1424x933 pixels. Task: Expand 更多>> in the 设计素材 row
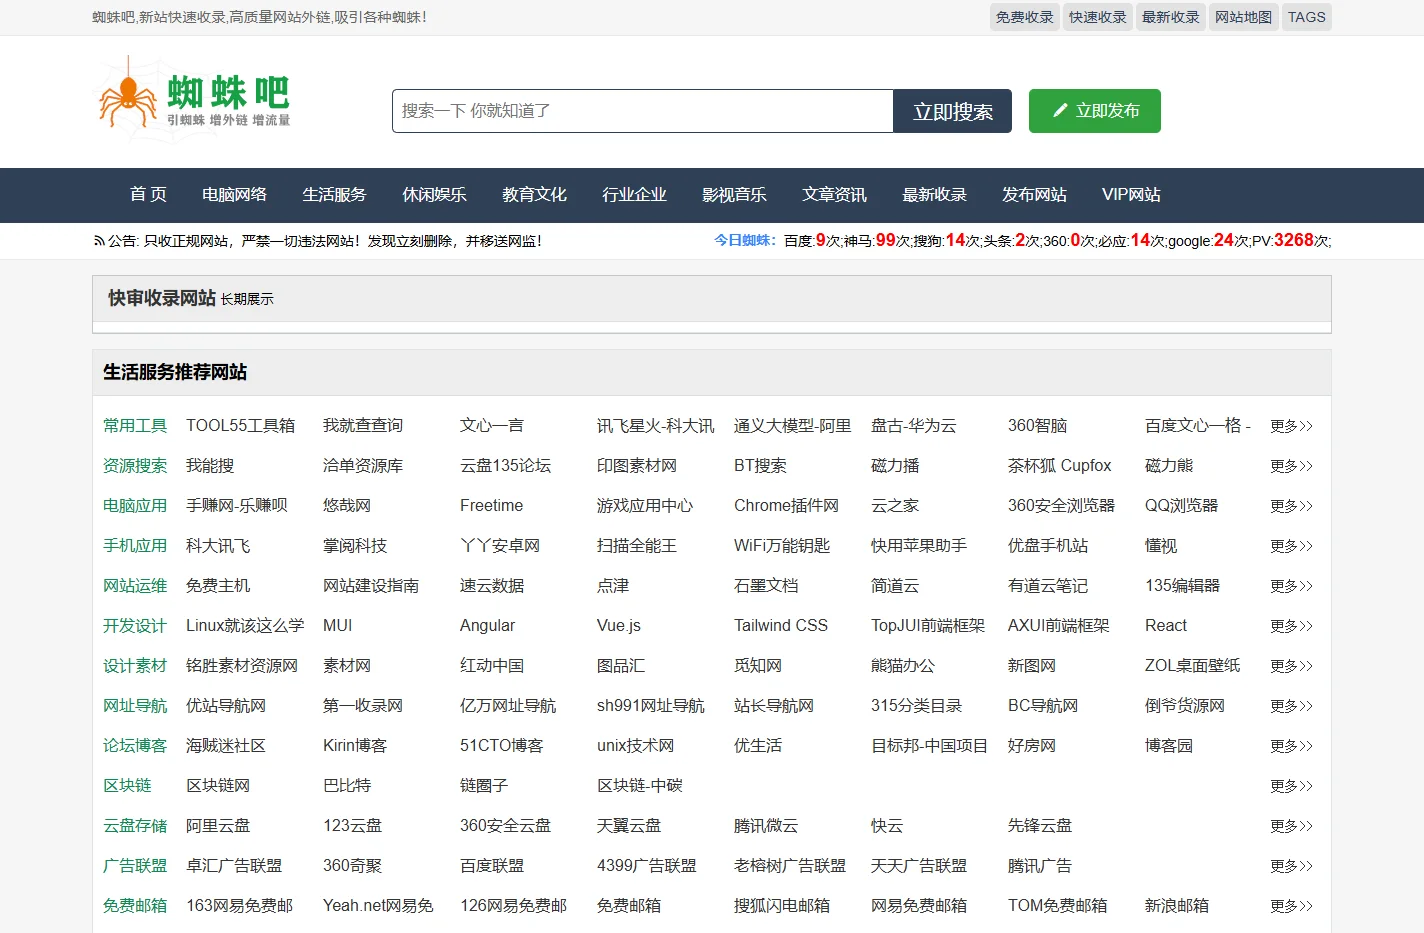tap(1291, 666)
